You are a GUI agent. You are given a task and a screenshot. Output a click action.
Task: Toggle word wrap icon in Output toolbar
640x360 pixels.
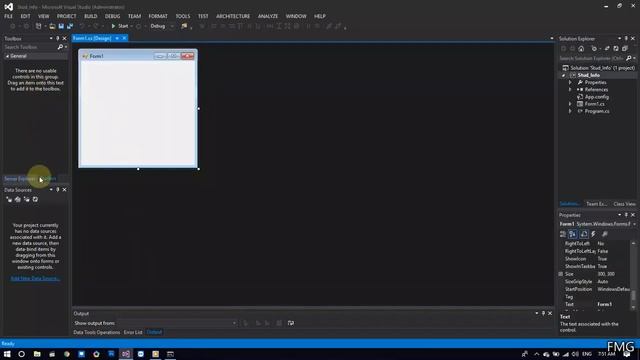pyautogui.click(x=291, y=323)
